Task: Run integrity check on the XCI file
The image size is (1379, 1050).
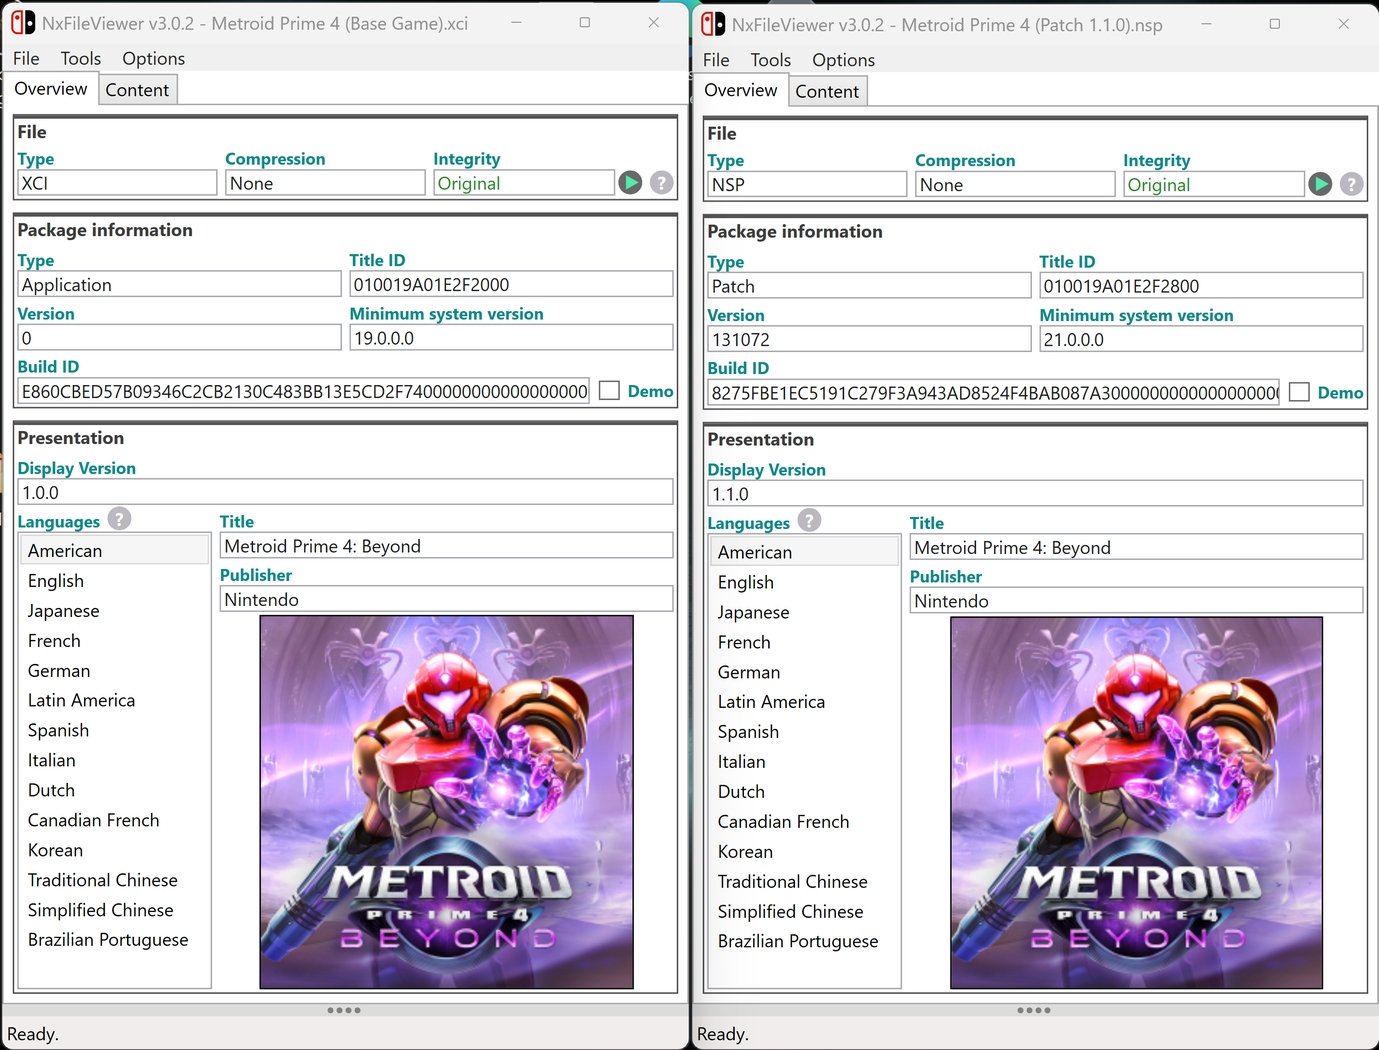Action: (x=630, y=183)
